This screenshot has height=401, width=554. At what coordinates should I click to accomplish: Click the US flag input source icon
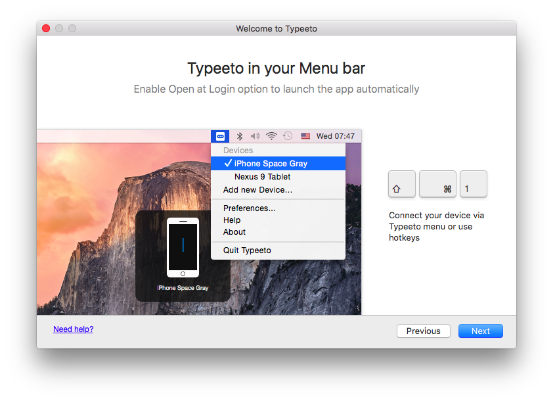(x=305, y=136)
